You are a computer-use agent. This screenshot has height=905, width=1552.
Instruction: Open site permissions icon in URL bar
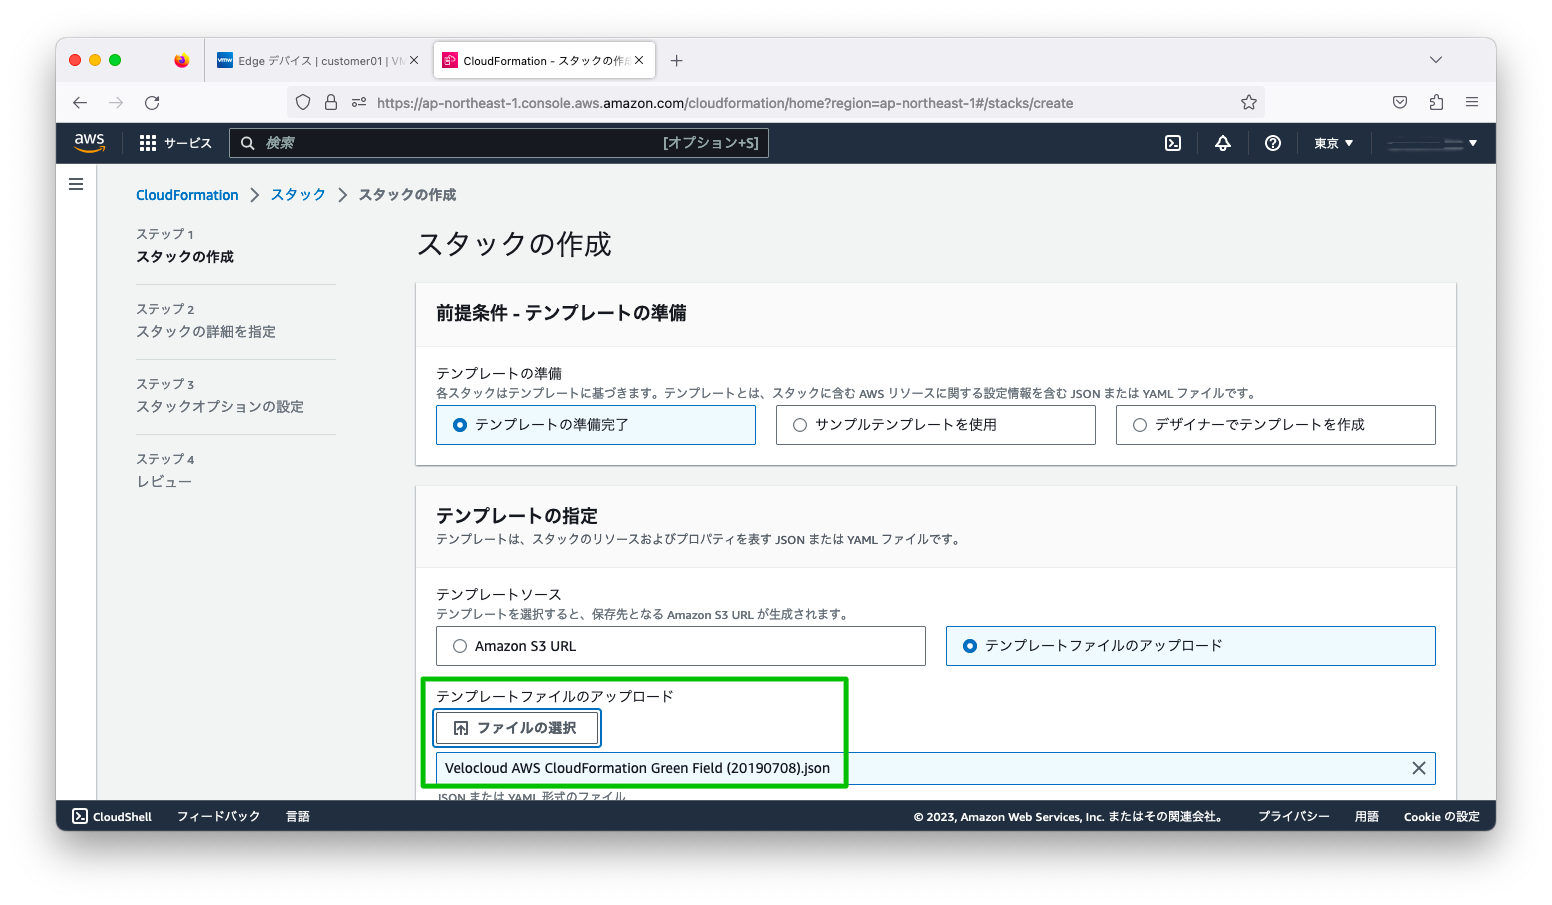(359, 102)
